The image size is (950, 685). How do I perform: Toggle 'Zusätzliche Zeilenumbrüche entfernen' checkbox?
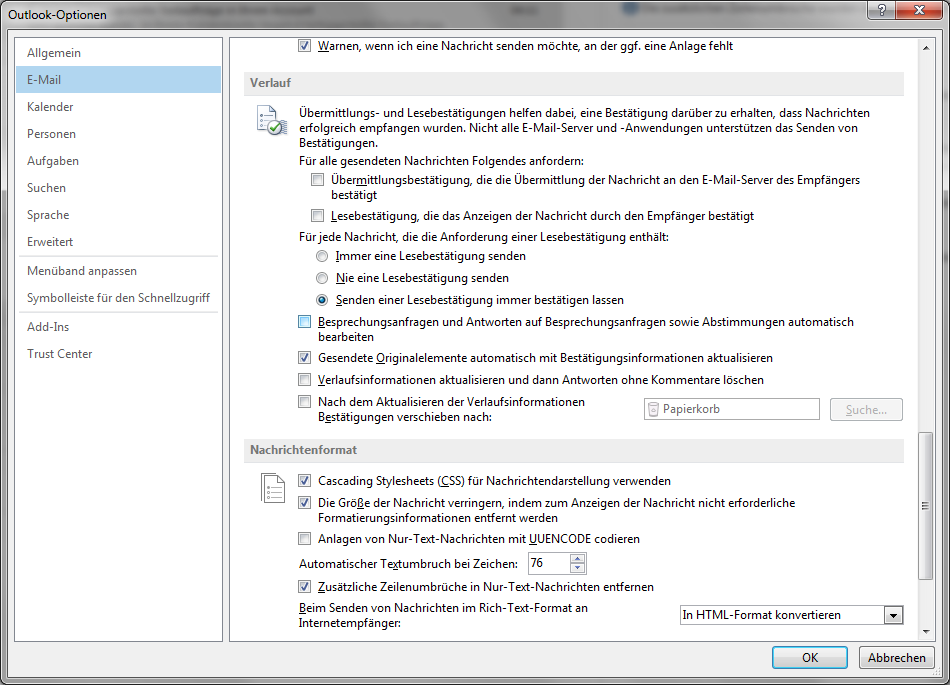tap(305, 587)
